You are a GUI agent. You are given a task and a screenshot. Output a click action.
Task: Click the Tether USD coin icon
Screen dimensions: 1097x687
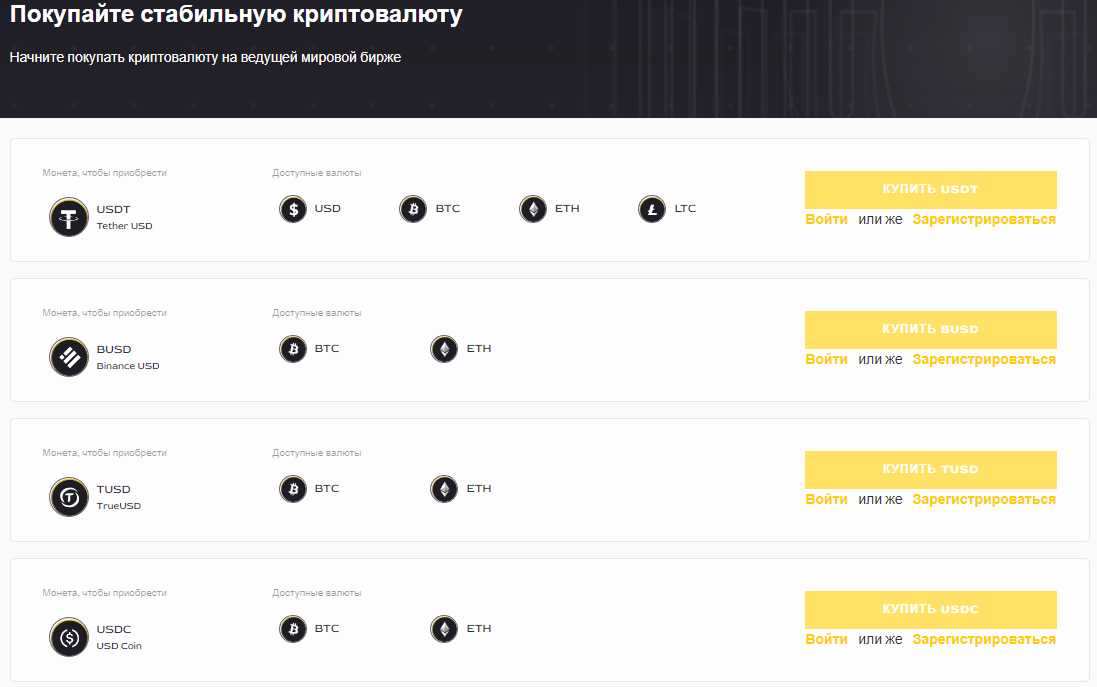(68, 217)
